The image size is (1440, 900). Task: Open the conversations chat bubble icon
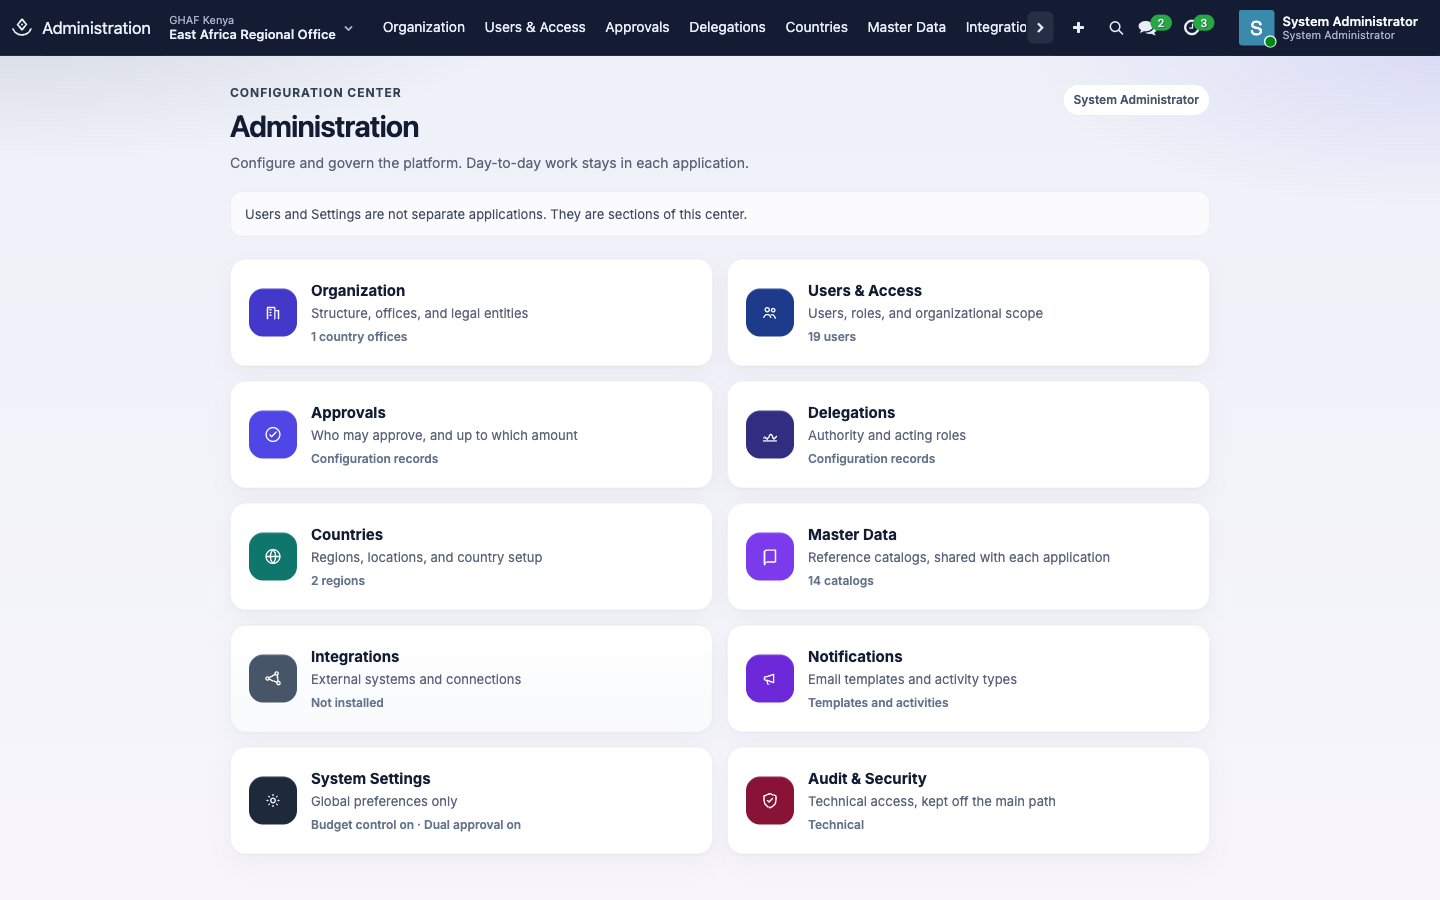(1147, 28)
